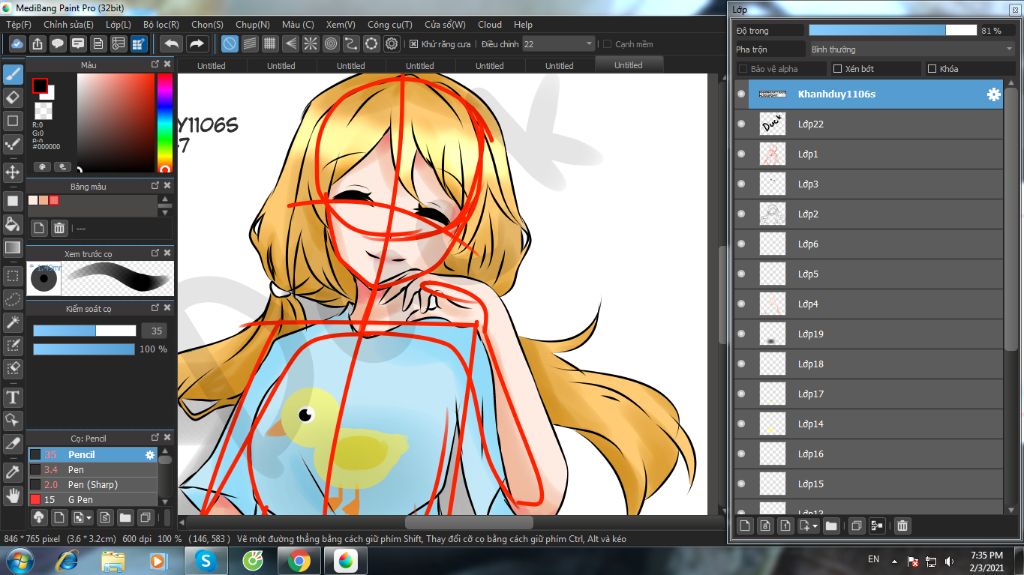Open the Chỉnh sửa(E) menu

(68, 25)
